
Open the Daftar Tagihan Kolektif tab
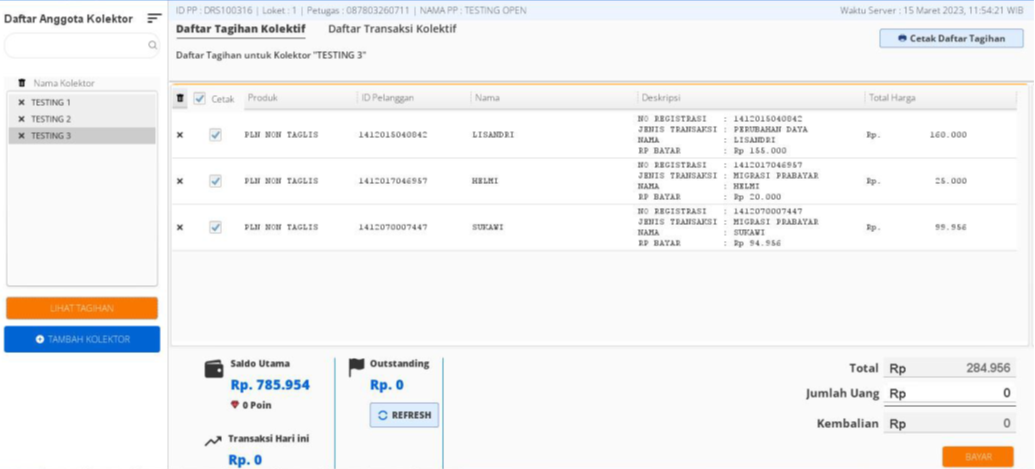point(240,29)
